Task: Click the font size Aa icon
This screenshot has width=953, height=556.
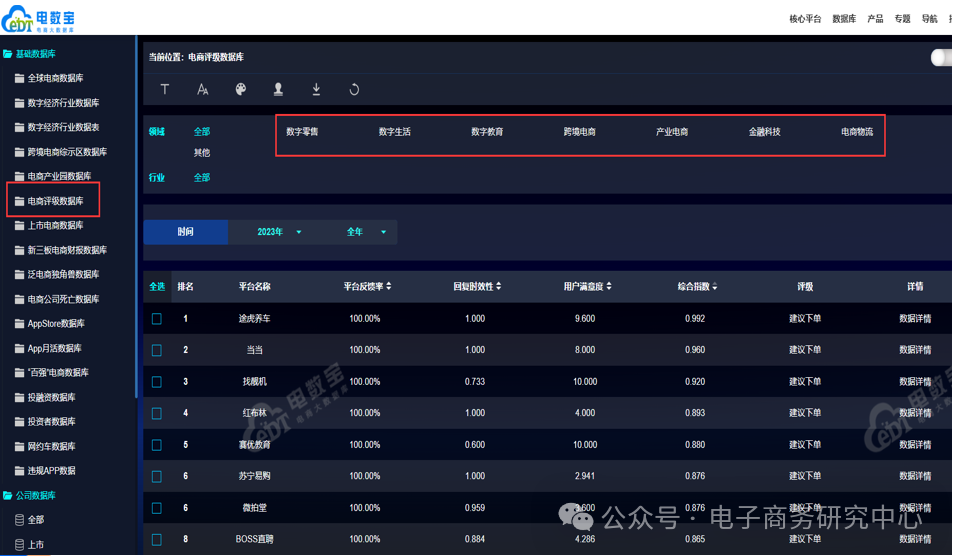Action: coord(202,89)
